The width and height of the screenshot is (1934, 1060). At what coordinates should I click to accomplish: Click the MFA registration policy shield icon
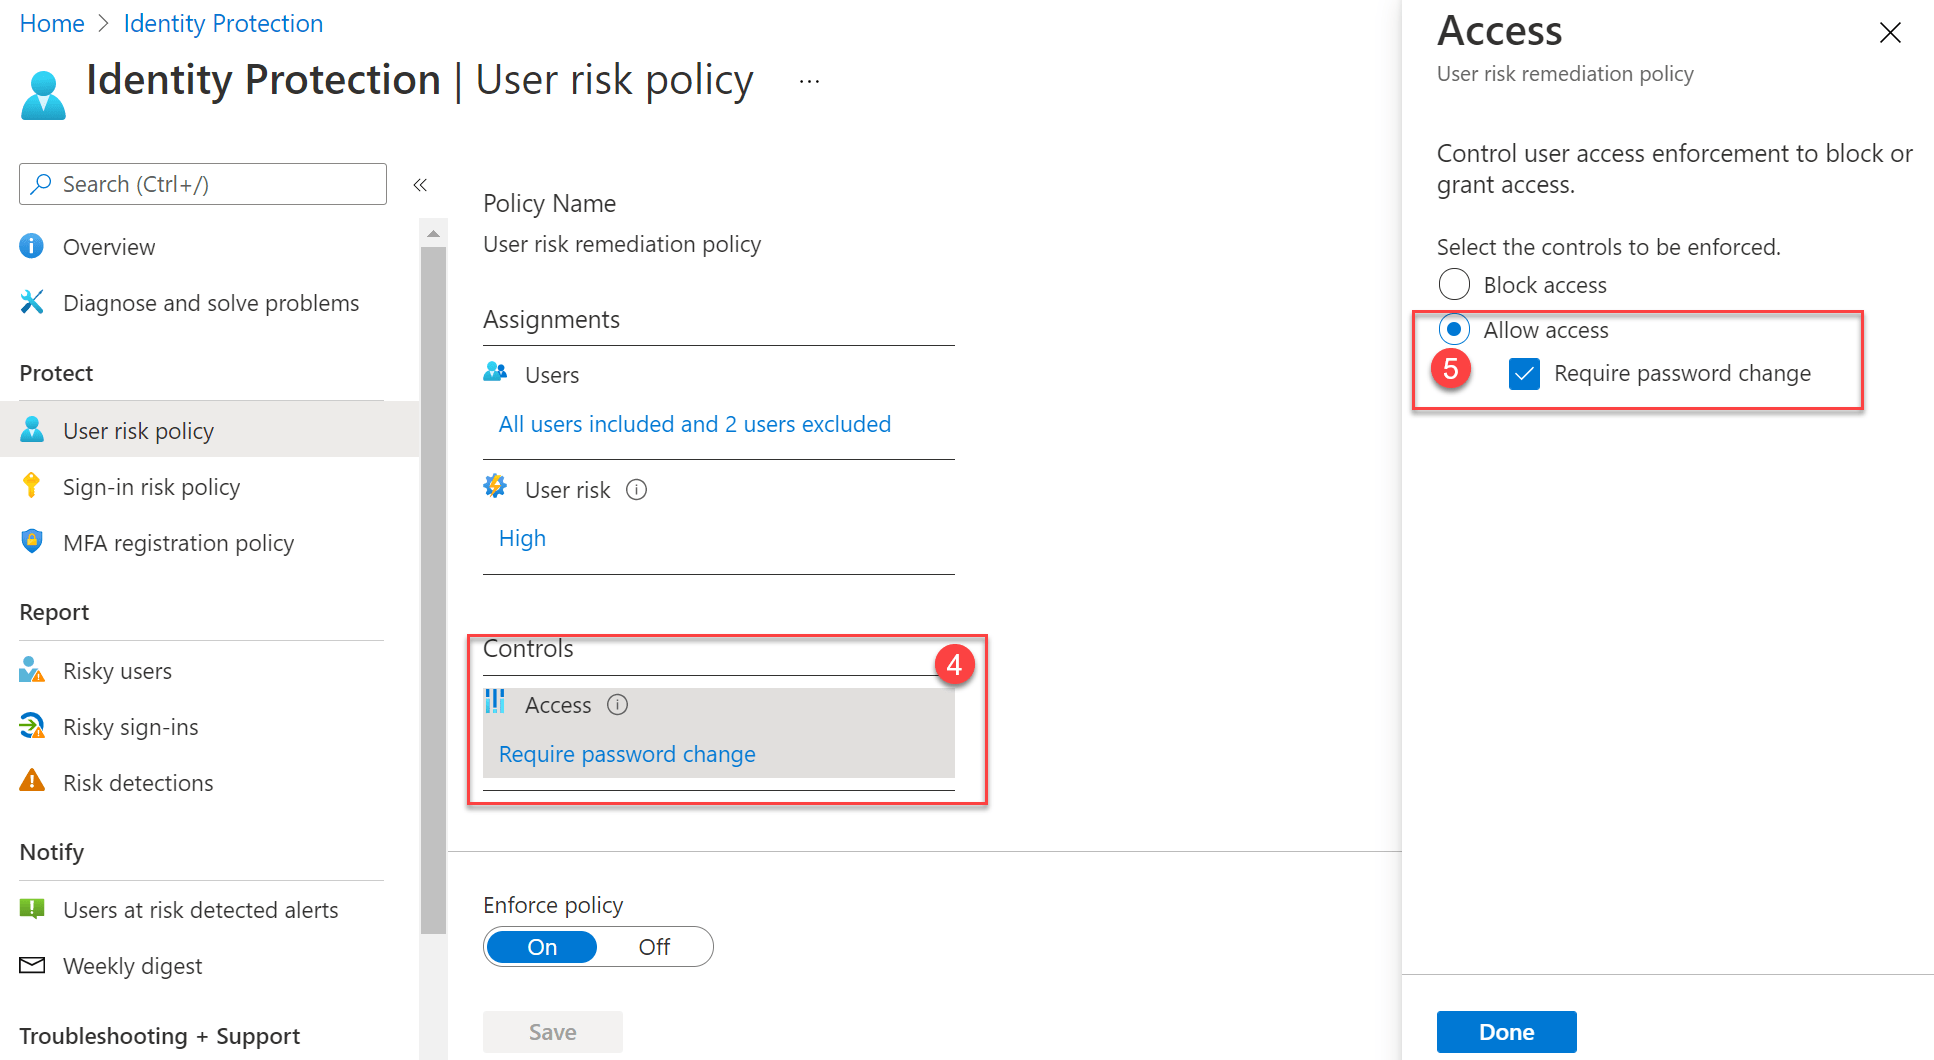32,542
